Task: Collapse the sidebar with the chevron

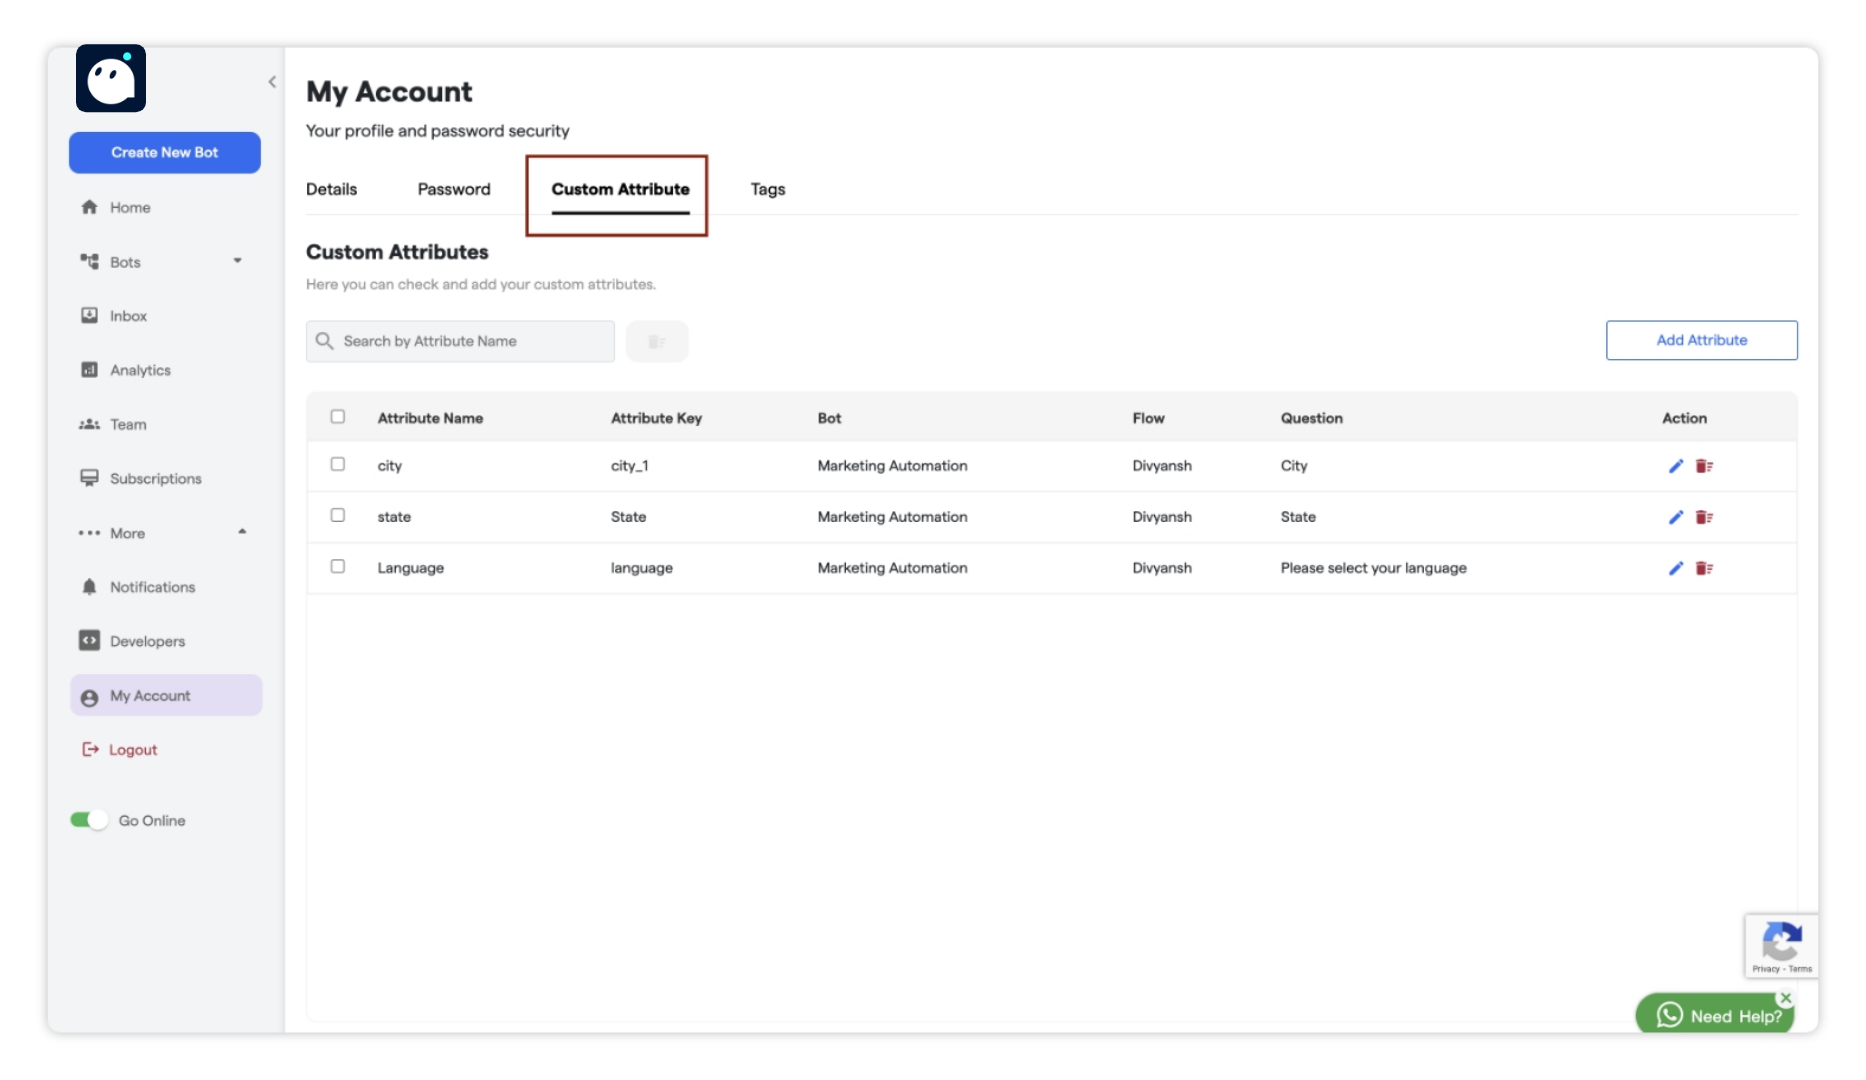Action: point(272,81)
